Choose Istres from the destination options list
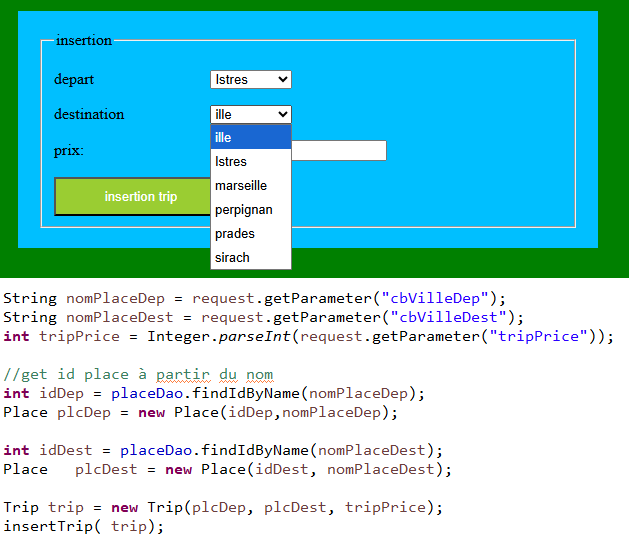629x542 pixels. (250, 161)
